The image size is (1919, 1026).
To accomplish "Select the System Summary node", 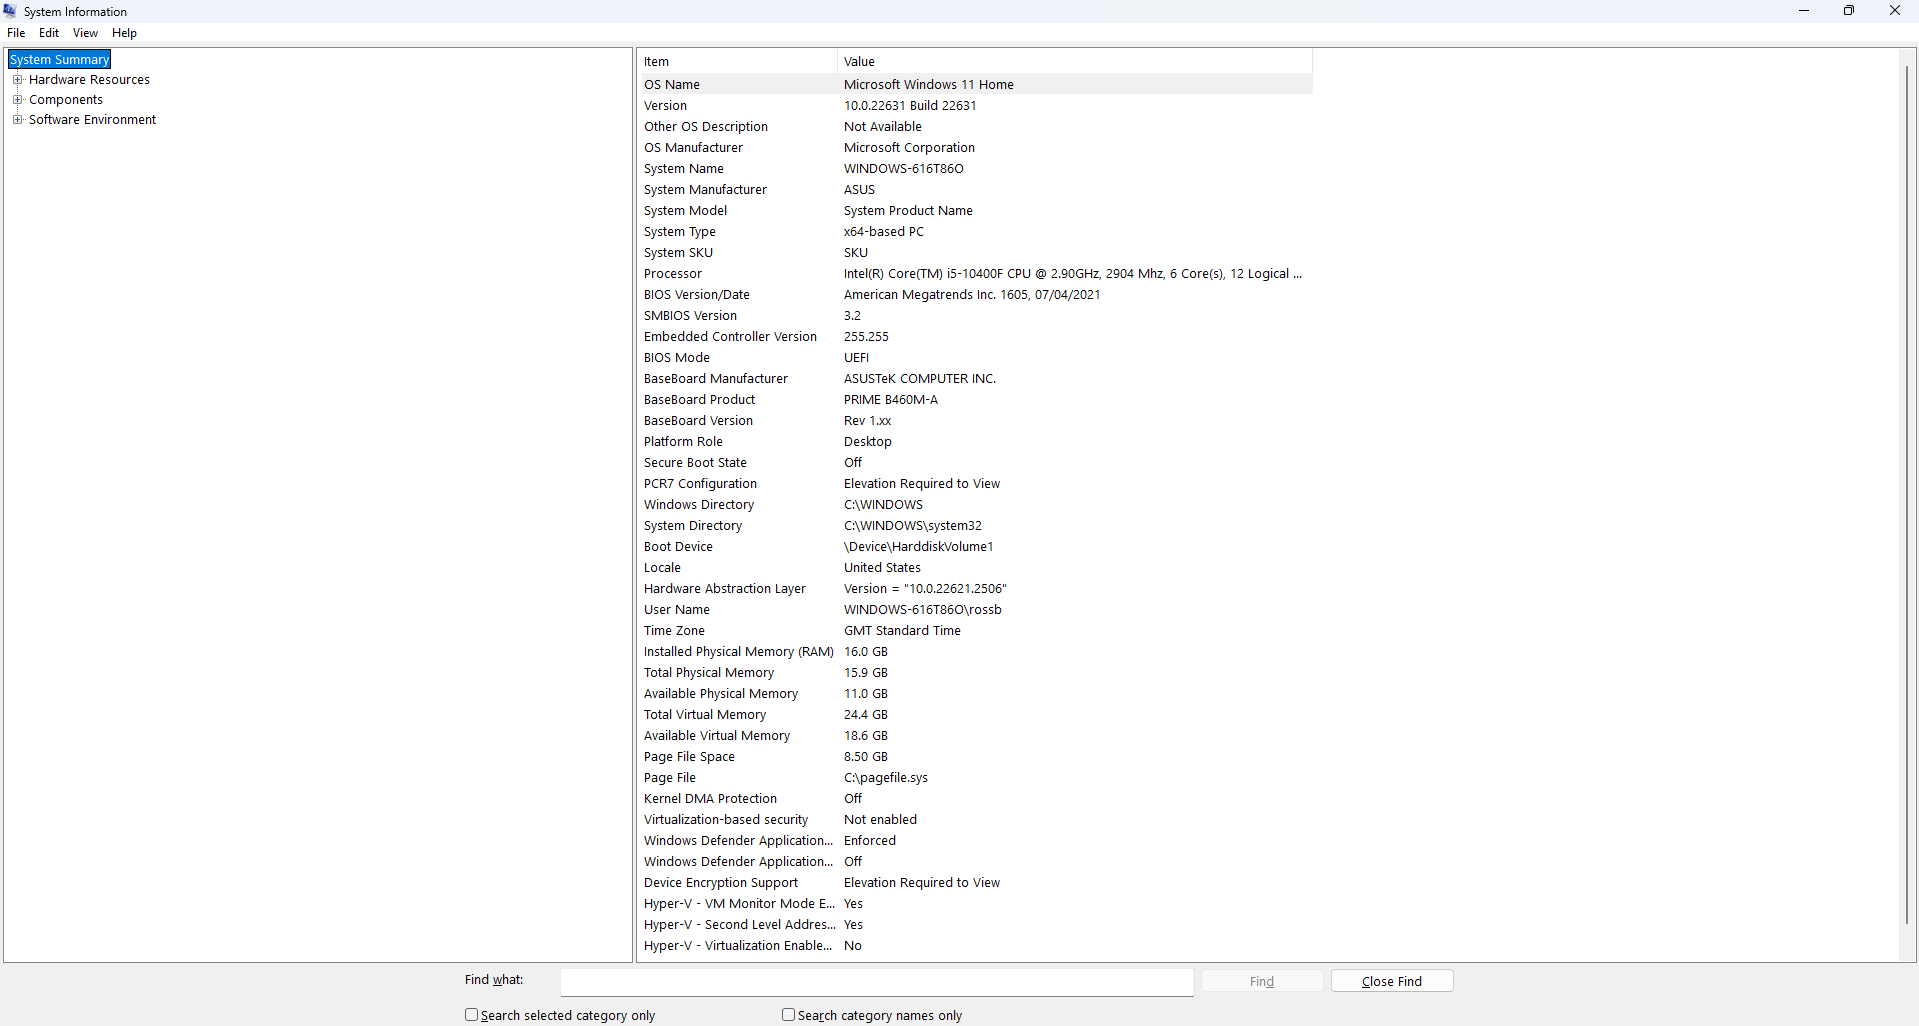I will click(58, 59).
